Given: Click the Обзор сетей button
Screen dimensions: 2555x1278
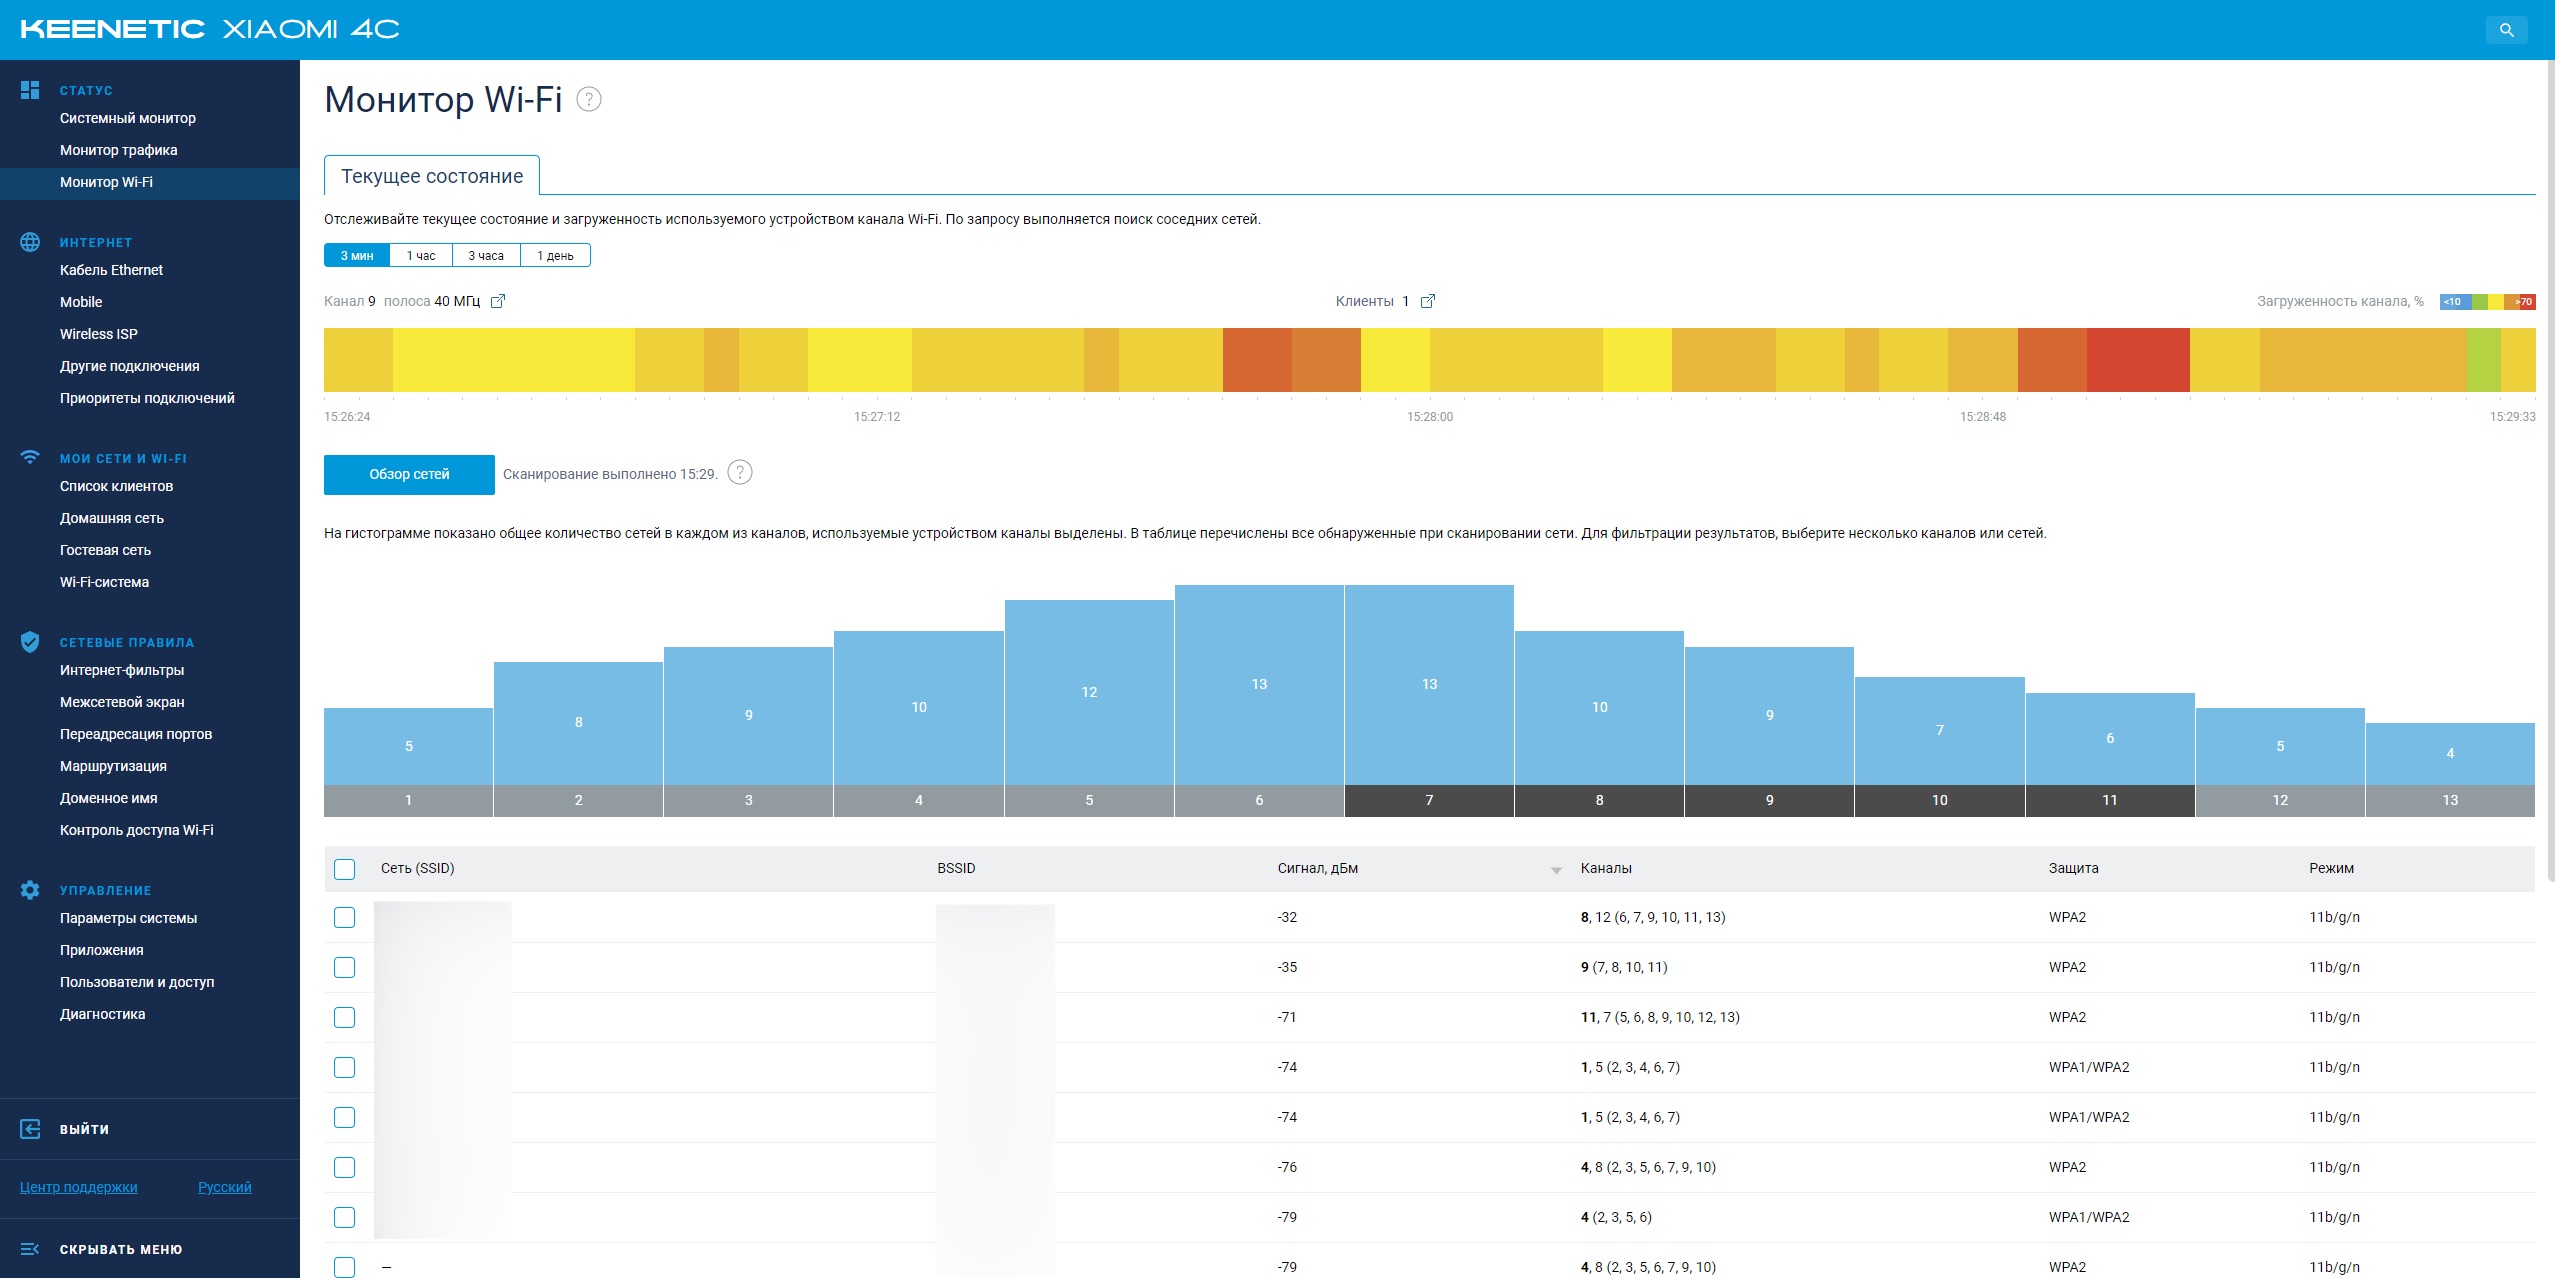Looking at the screenshot, I should tap(409, 474).
